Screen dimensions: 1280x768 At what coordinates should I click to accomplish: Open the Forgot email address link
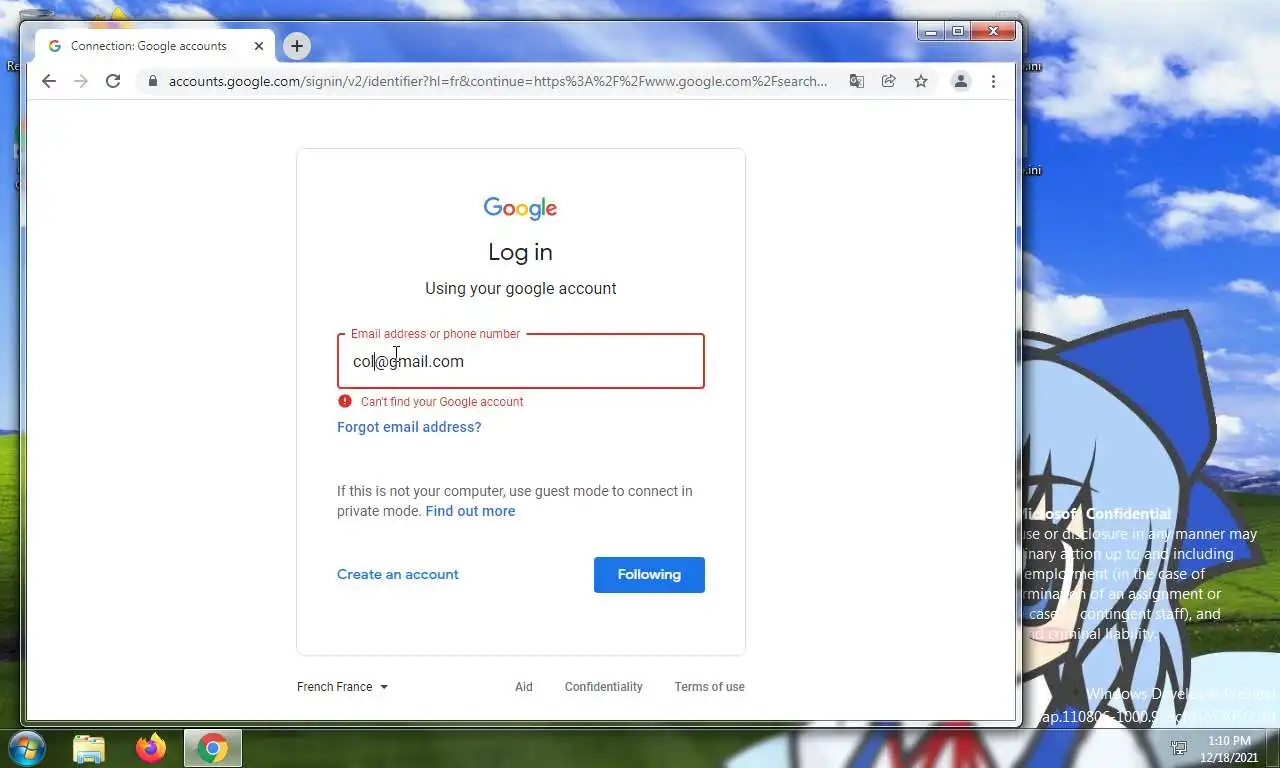[409, 427]
